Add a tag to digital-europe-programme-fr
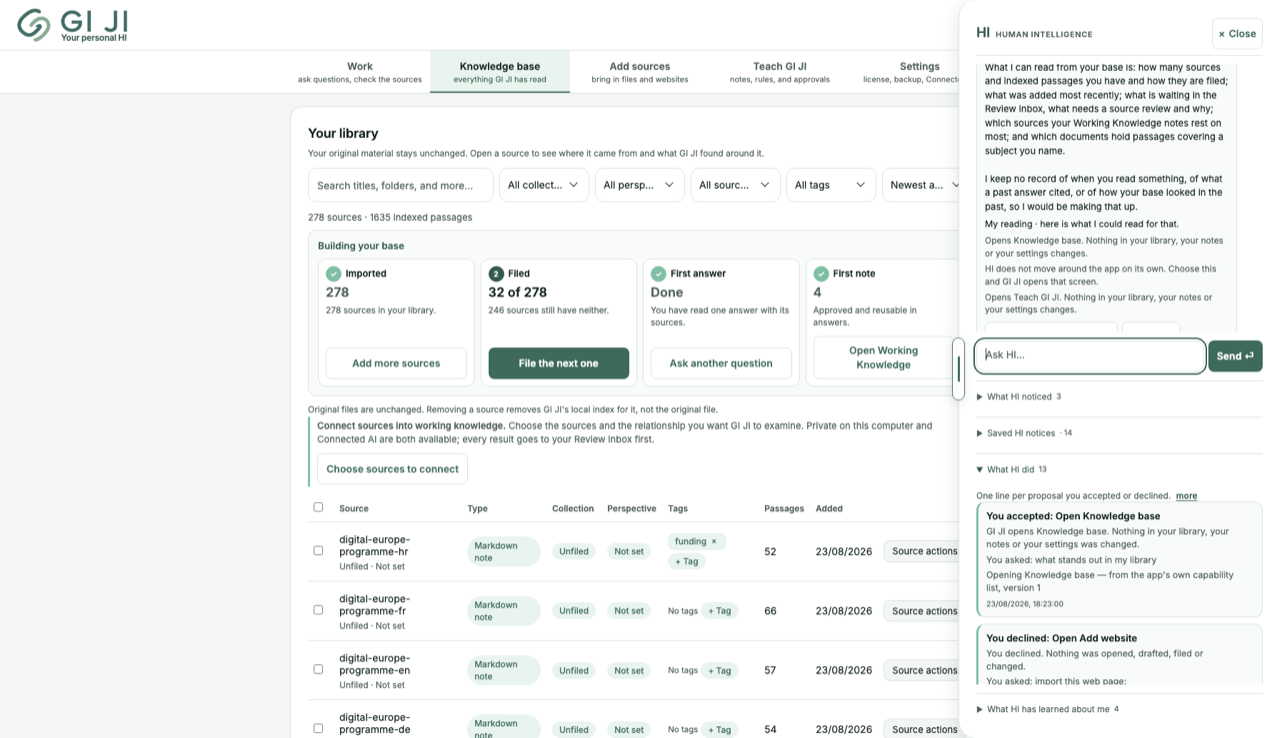The height and width of the screenshot is (738, 1280). [x=719, y=610]
